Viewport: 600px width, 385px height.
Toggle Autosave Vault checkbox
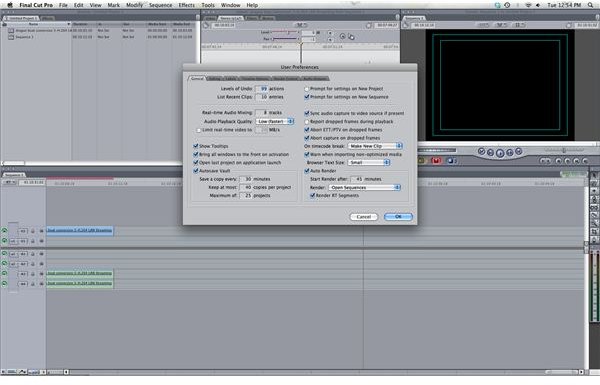[x=196, y=171]
